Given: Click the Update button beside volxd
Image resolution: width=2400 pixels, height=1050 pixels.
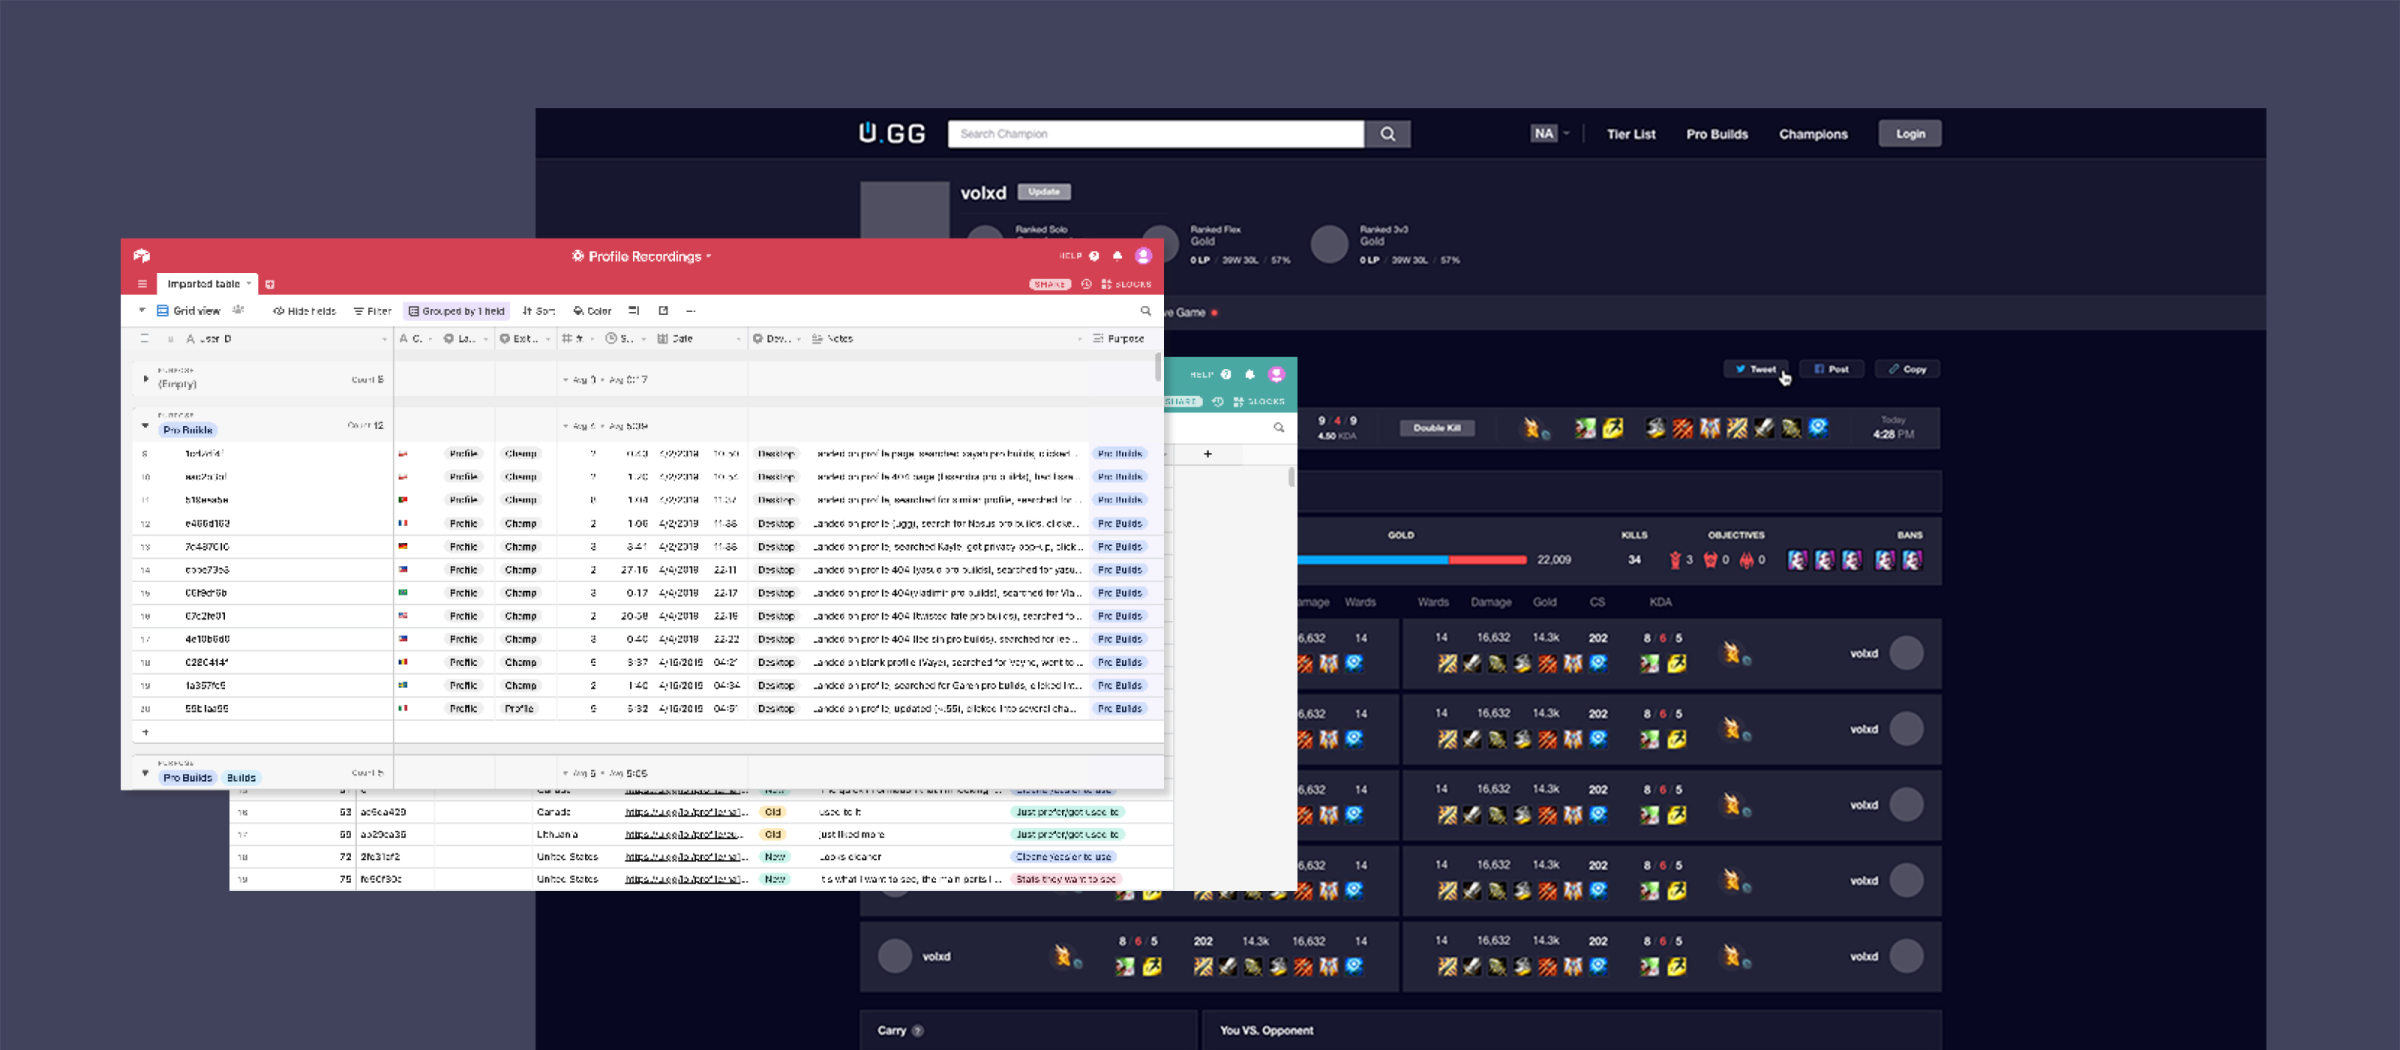Looking at the screenshot, I should [x=1044, y=192].
